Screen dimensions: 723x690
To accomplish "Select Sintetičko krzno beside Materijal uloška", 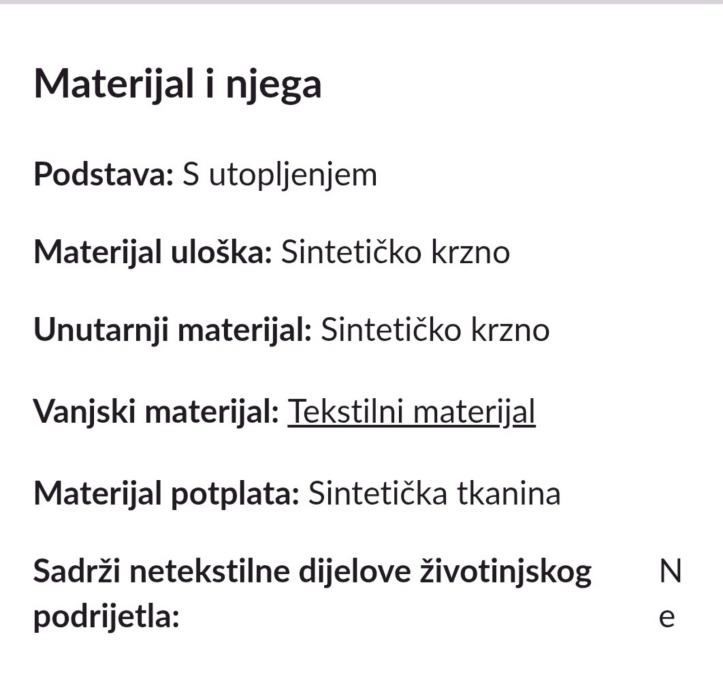I will click(x=395, y=252).
